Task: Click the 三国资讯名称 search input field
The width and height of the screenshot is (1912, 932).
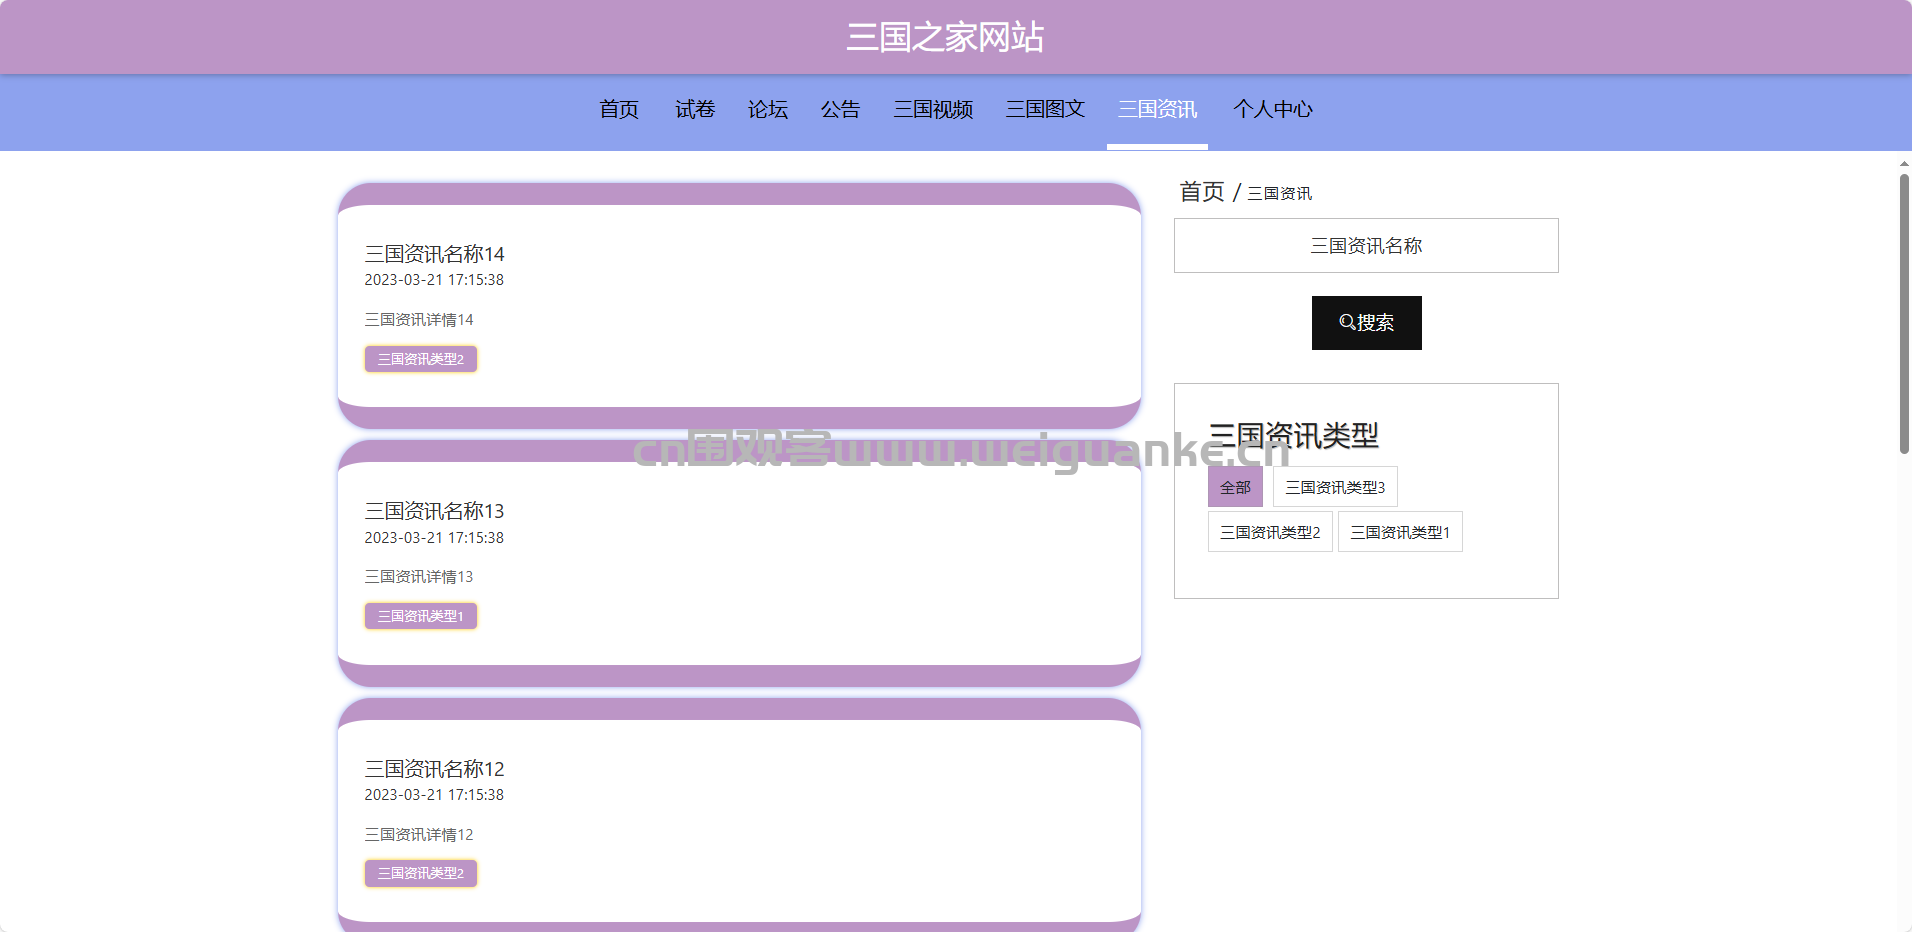Action: click(1366, 246)
